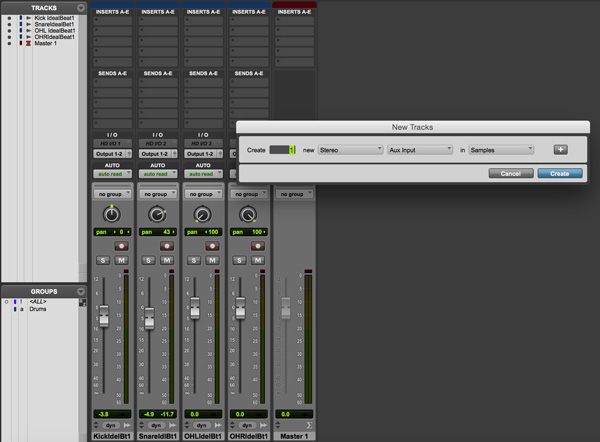Open the Master 1 no group selector
The width and height of the screenshot is (600, 442).
click(x=294, y=194)
